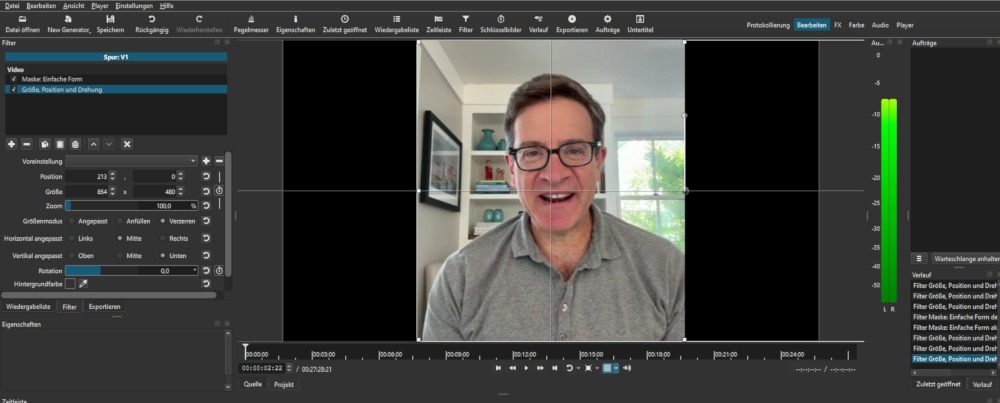Click the Hintergrundfarbe color swatch
This screenshot has width=1000, height=403.
70,284
